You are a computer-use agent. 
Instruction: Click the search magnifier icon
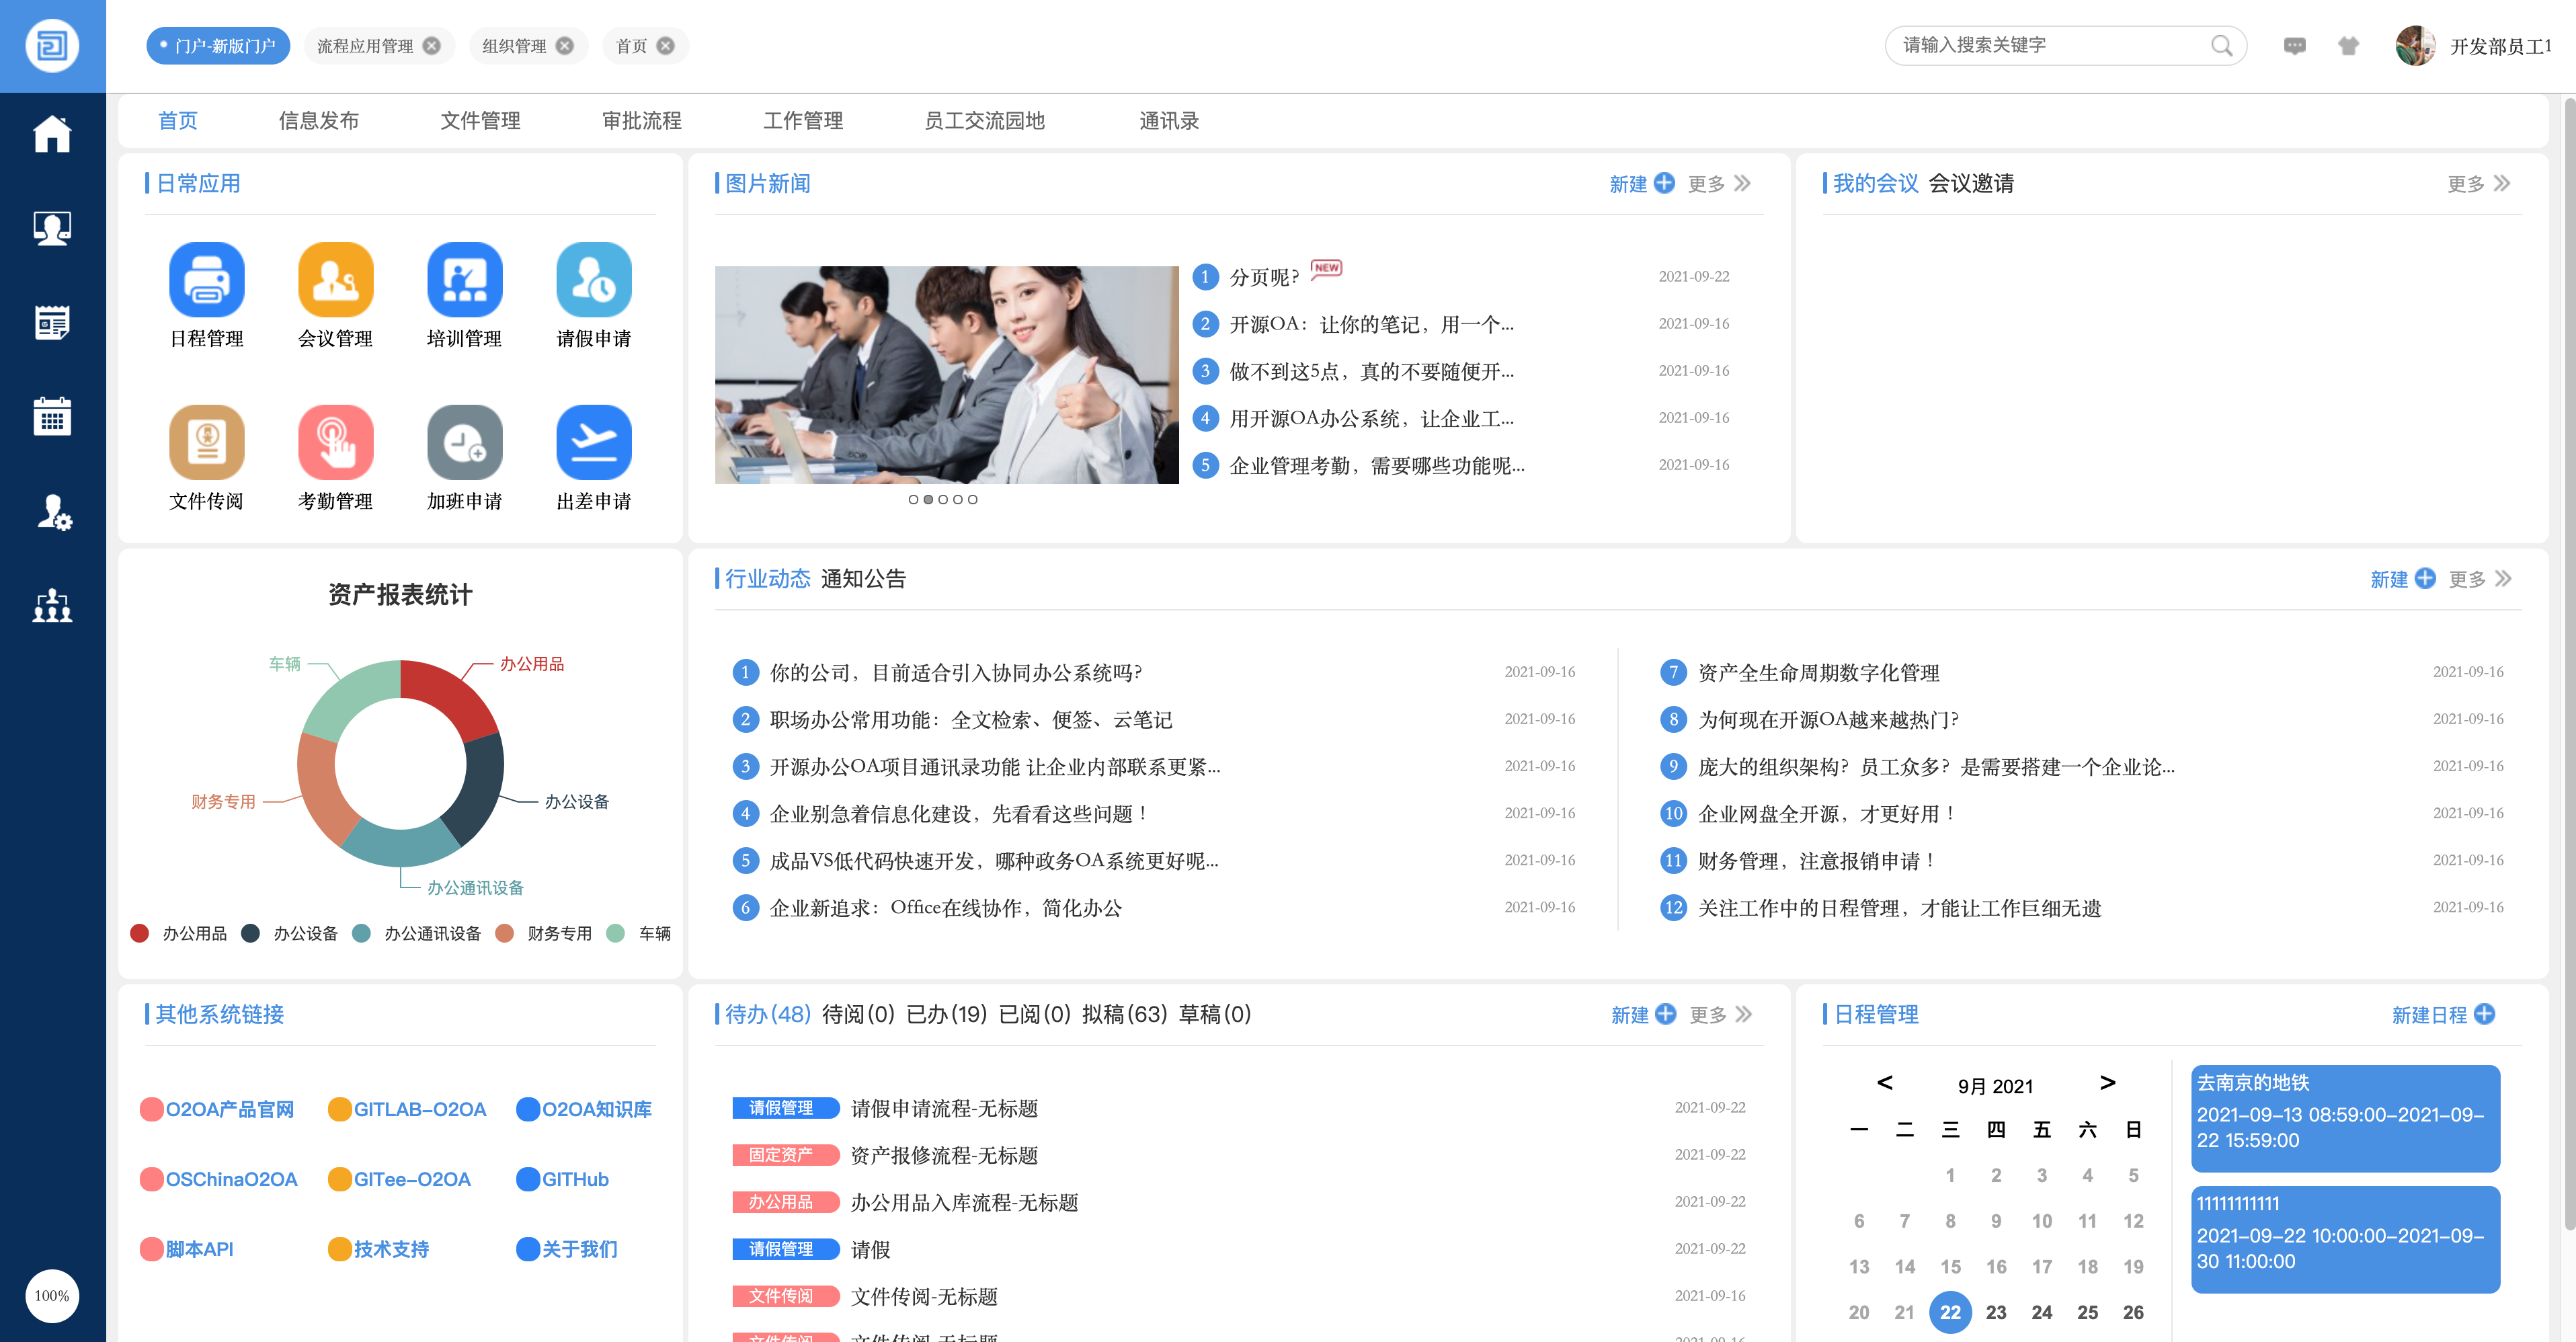(x=2221, y=46)
